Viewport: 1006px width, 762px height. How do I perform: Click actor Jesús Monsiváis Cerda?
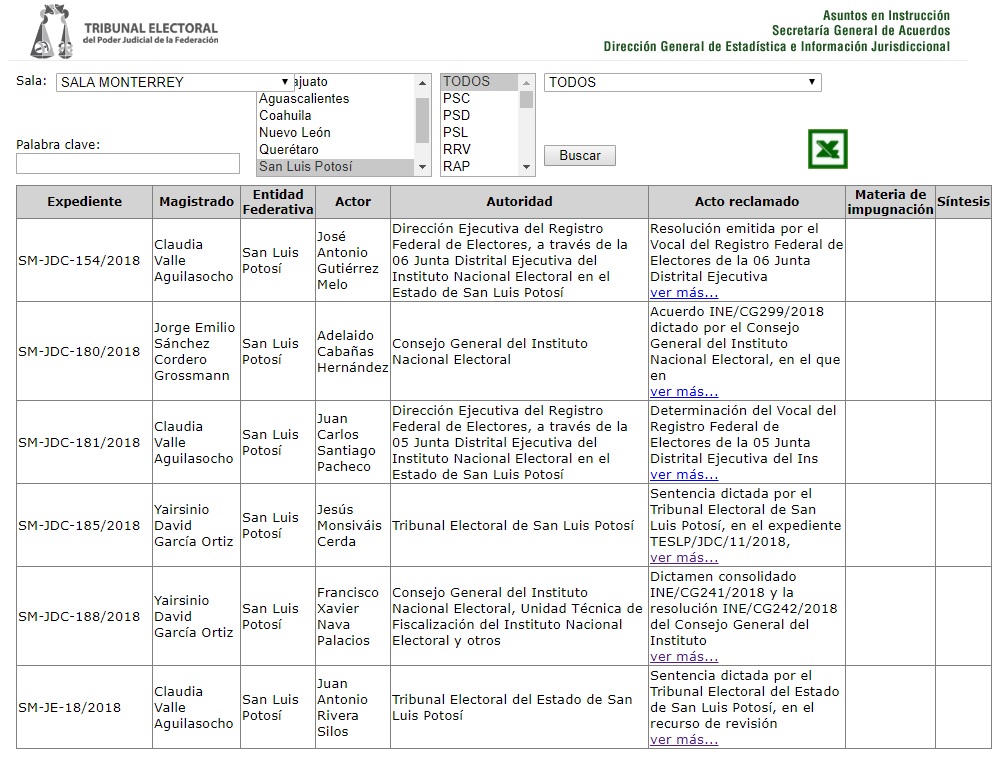[x=349, y=526]
